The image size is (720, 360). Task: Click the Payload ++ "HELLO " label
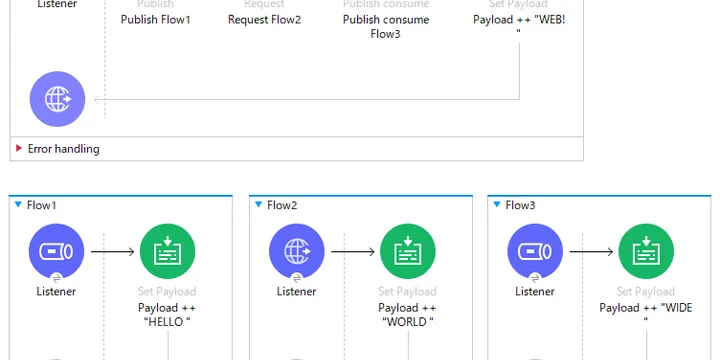pos(167,315)
